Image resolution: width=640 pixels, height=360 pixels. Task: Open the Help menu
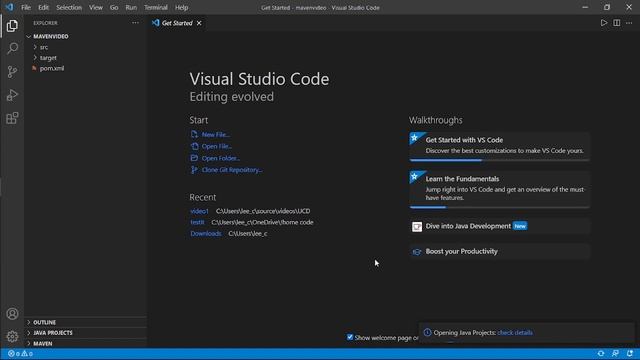[x=181, y=7]
